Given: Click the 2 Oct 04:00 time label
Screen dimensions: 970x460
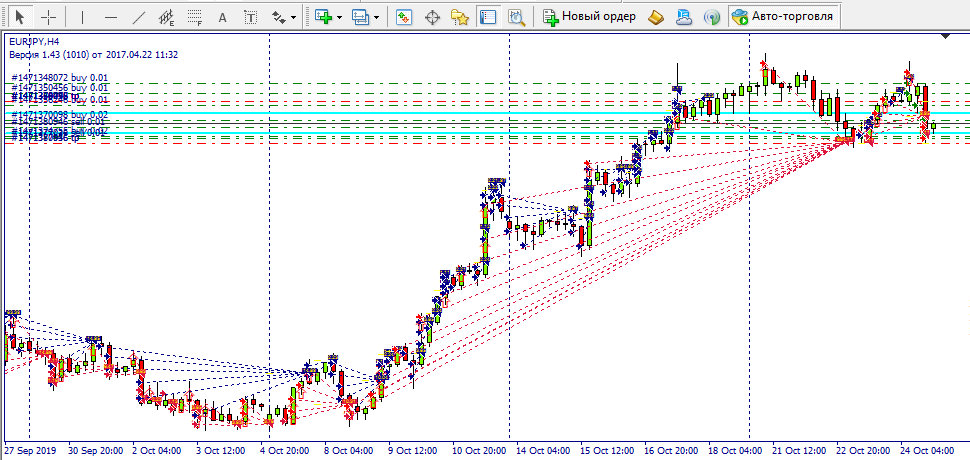Looking at the screenshot, I should pyautogui.click(x=157, y=450).
